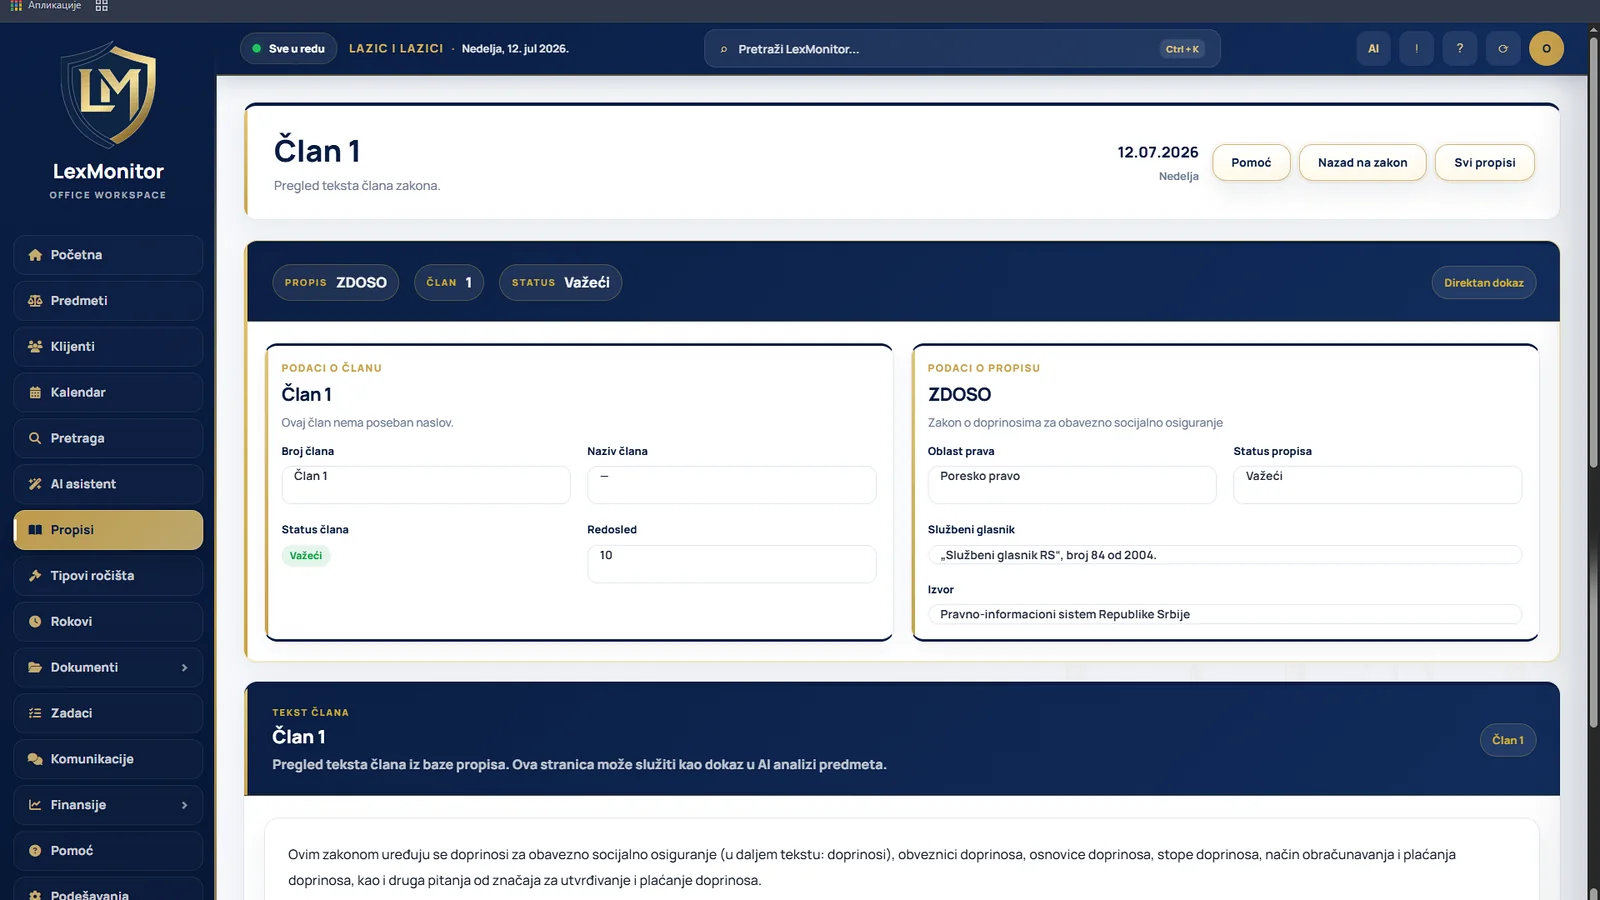Click the Svi propisi button
This screenshot has width=1600, height=900.
tap(1484, 162)
